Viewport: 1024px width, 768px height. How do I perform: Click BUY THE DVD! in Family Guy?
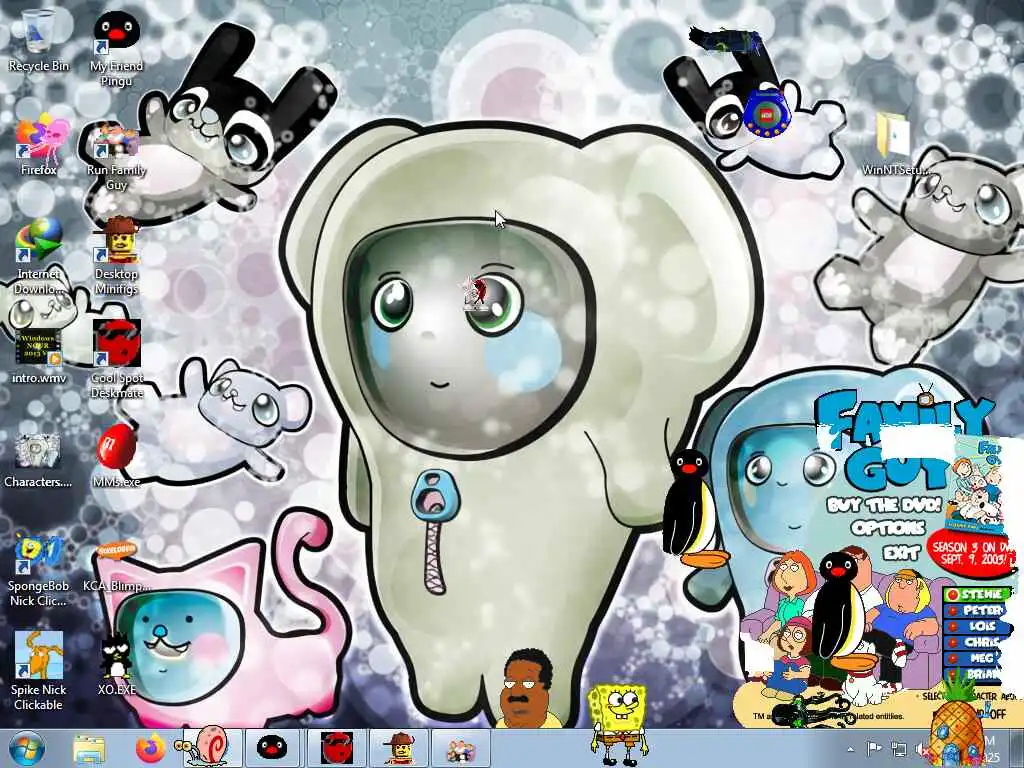(883, 505)
